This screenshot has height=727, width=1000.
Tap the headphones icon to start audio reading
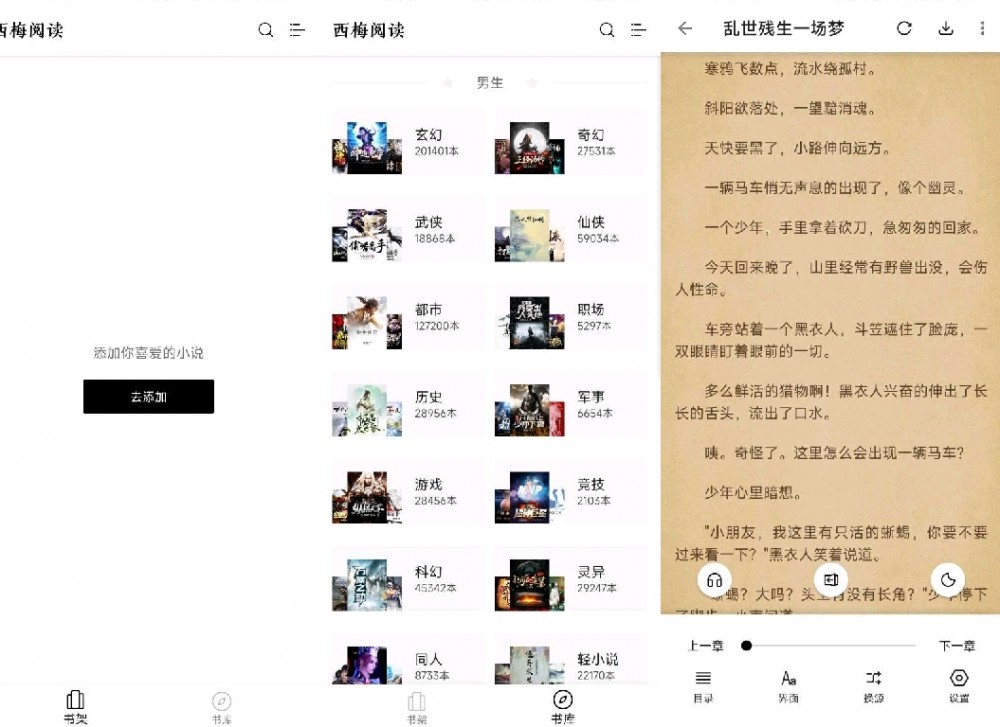[714, 579]
